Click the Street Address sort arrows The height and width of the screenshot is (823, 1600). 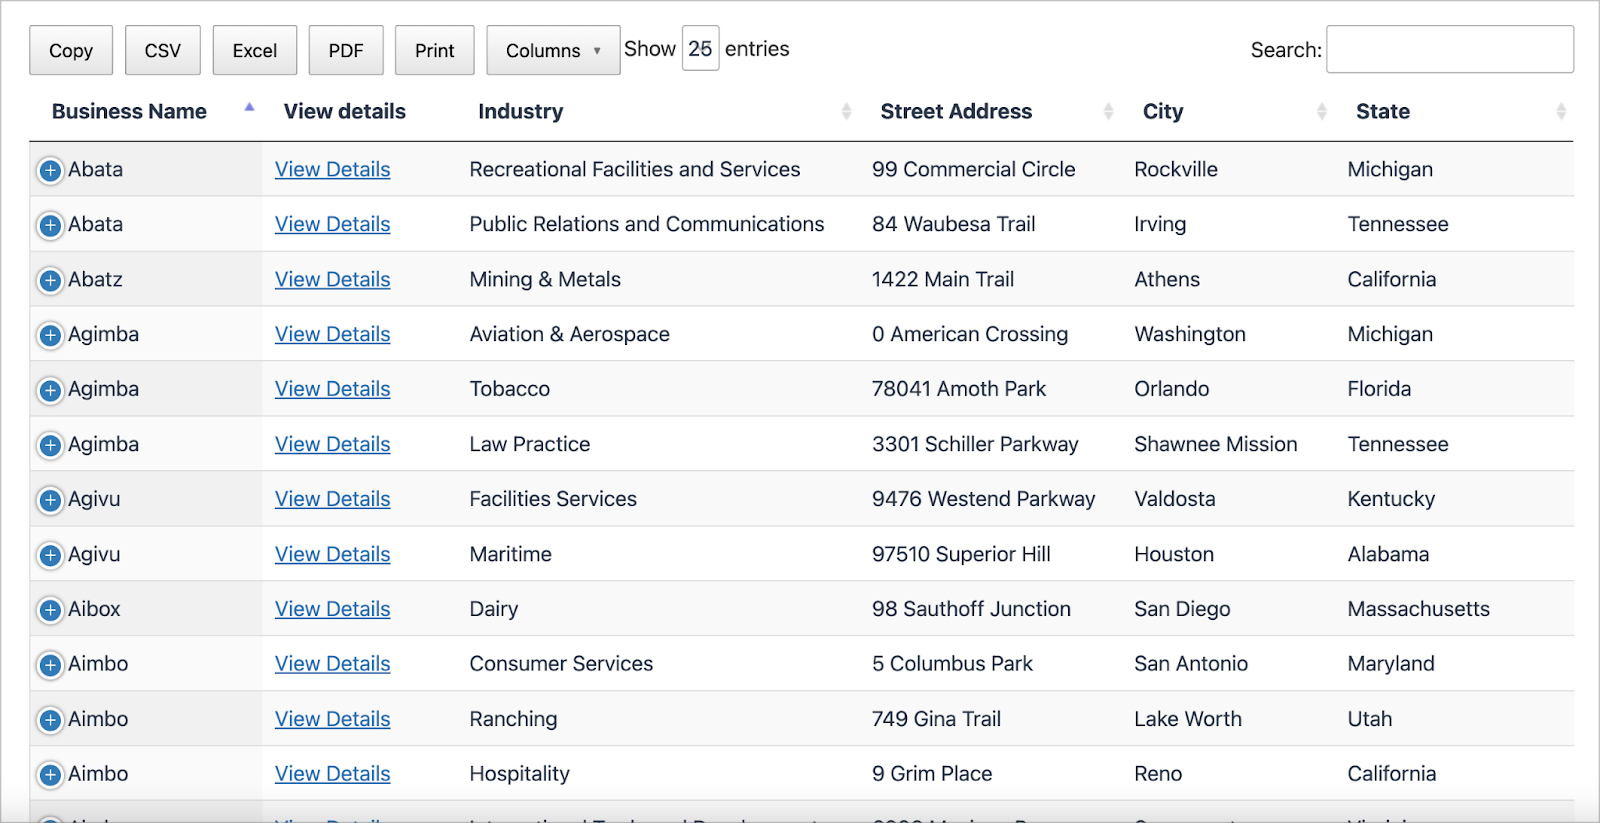tap(1108, 111)
